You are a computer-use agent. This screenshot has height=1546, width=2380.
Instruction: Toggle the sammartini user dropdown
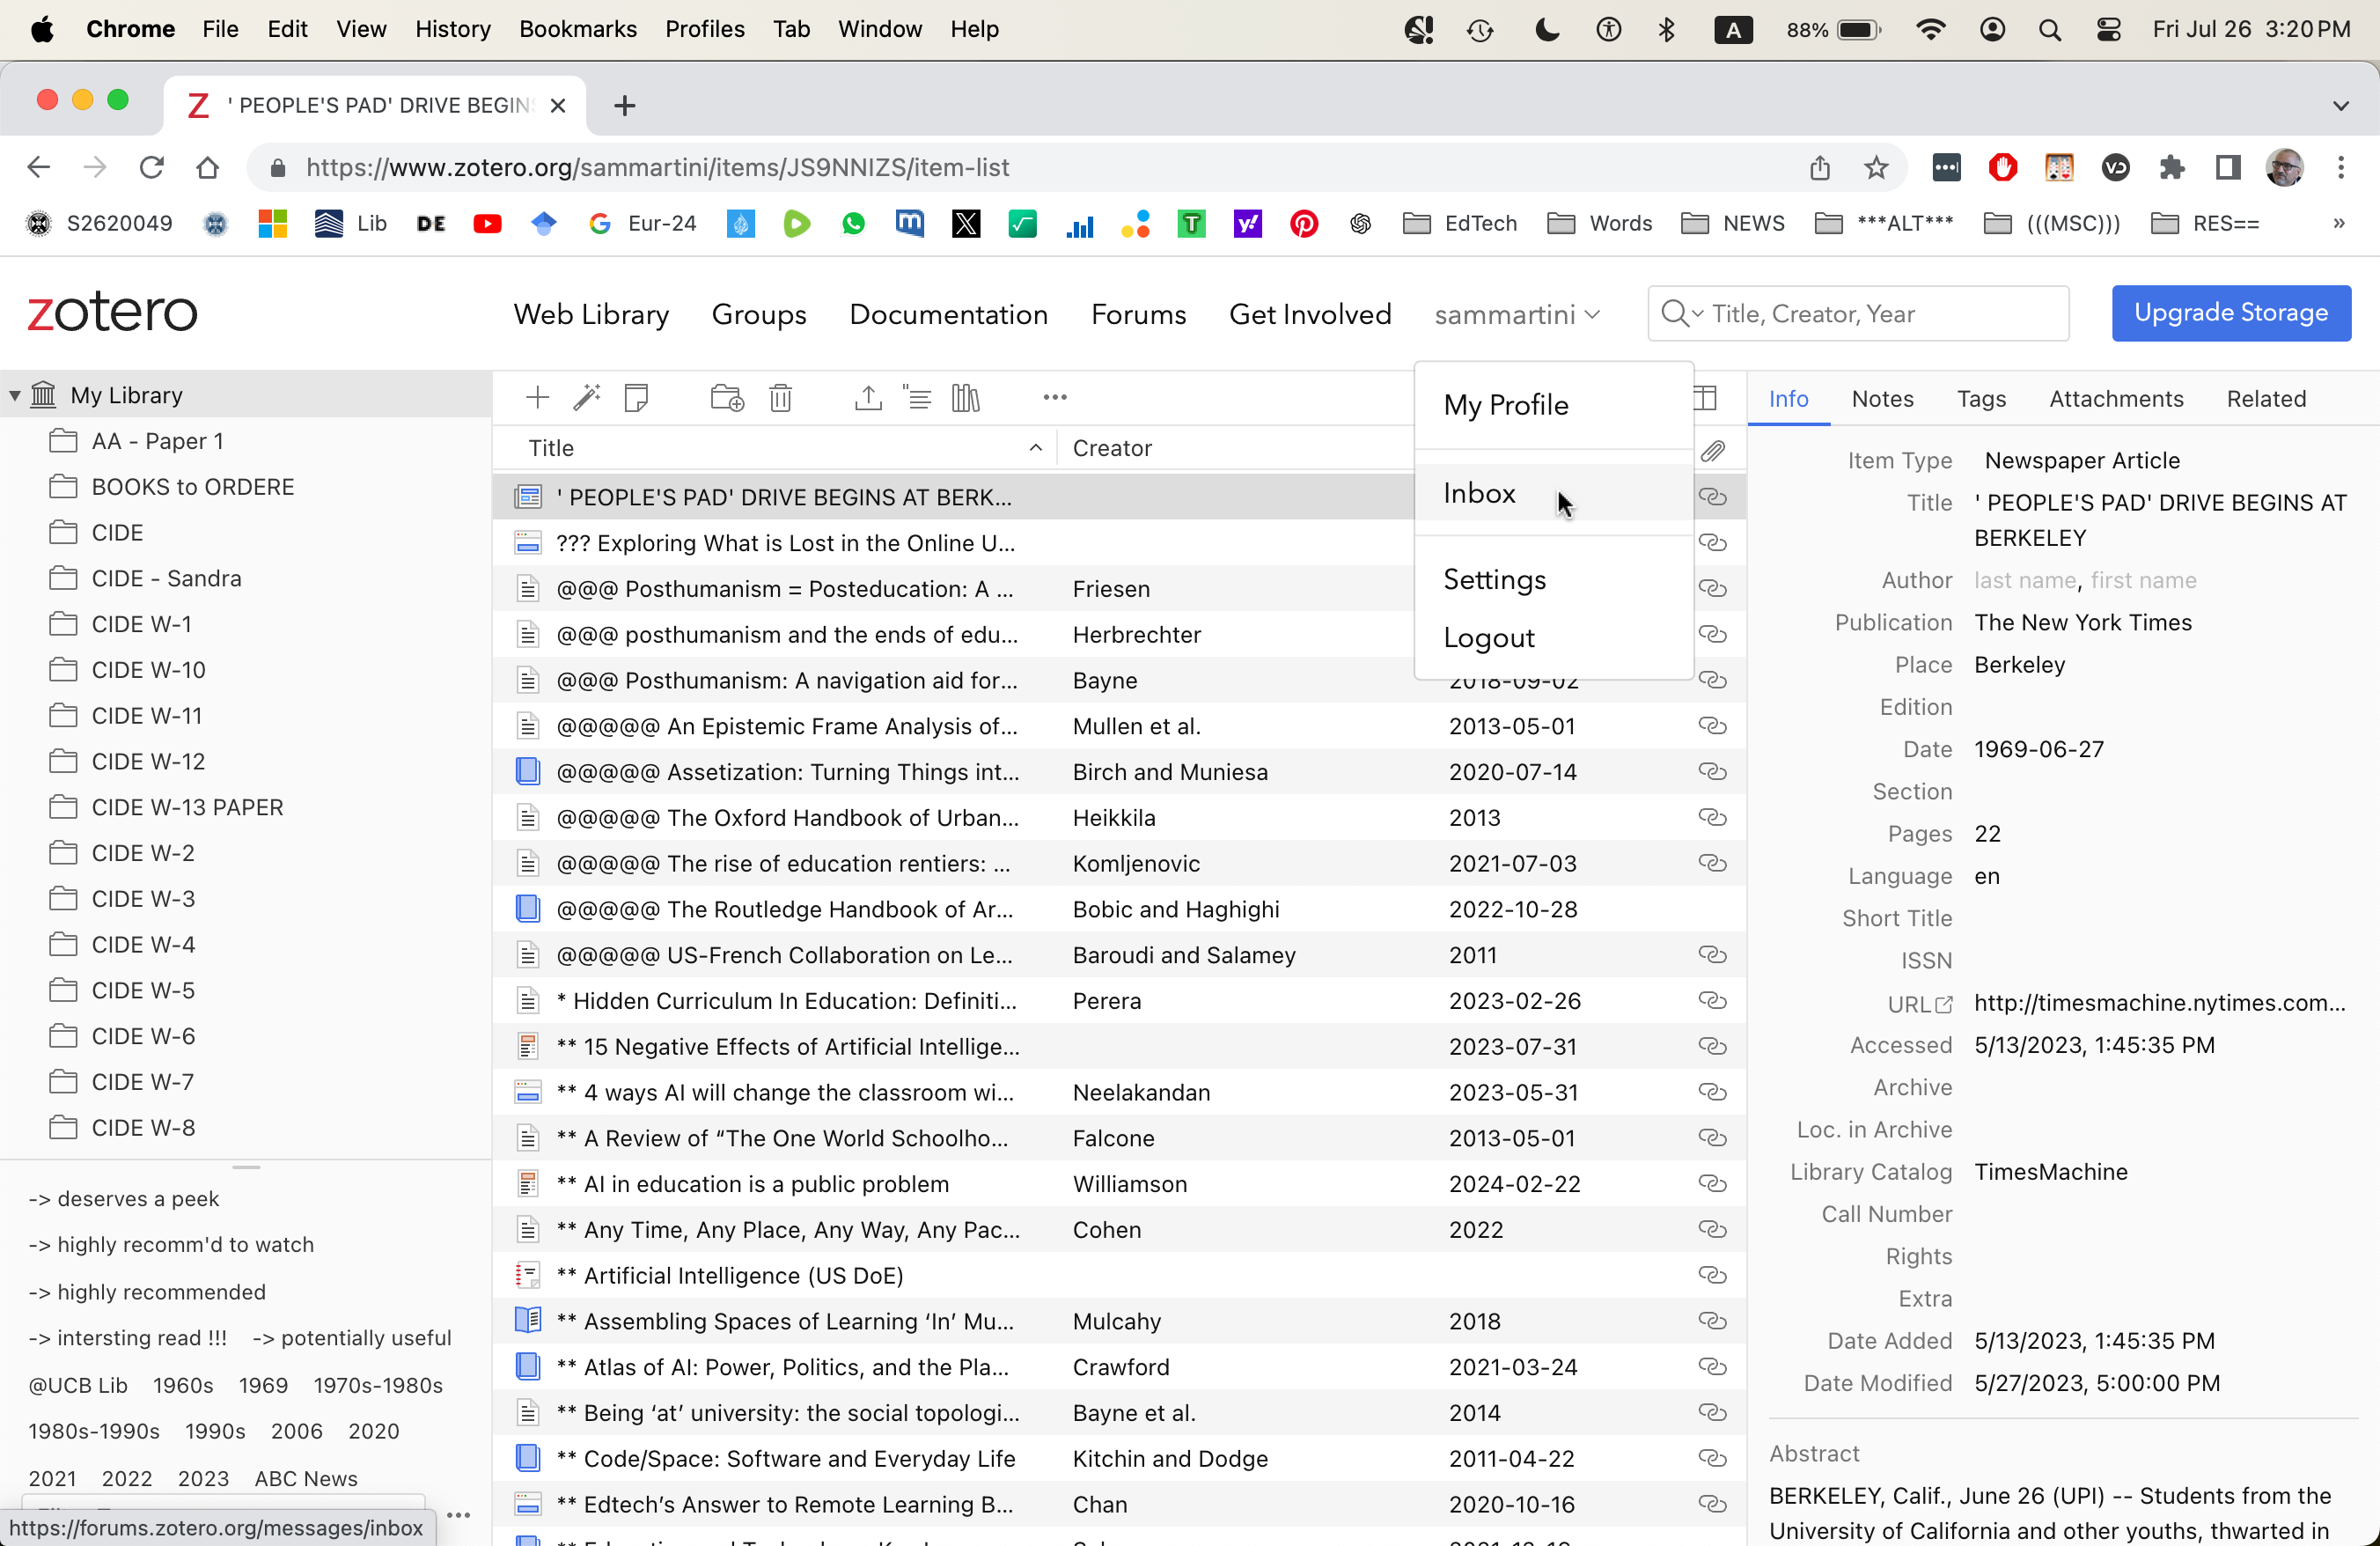point(1517,314)
